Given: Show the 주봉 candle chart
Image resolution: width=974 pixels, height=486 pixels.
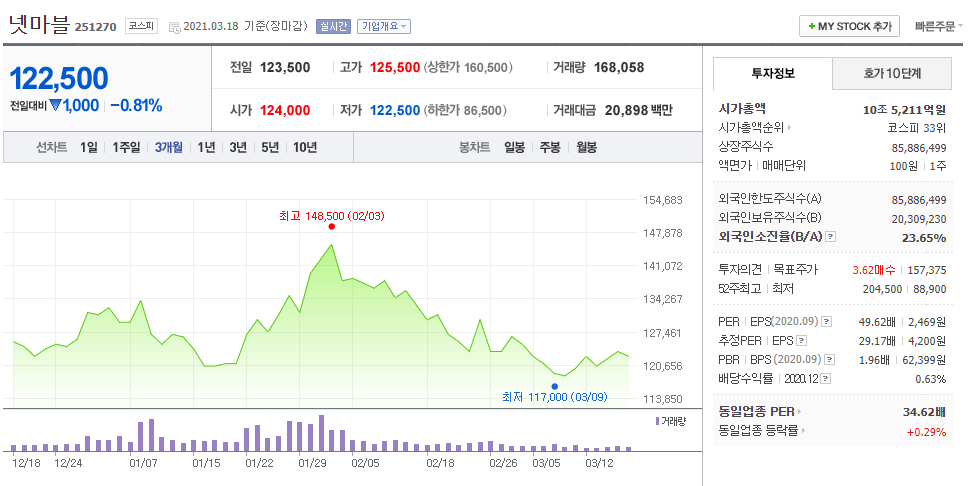Looking at the screenshot, I should point(550,148).
